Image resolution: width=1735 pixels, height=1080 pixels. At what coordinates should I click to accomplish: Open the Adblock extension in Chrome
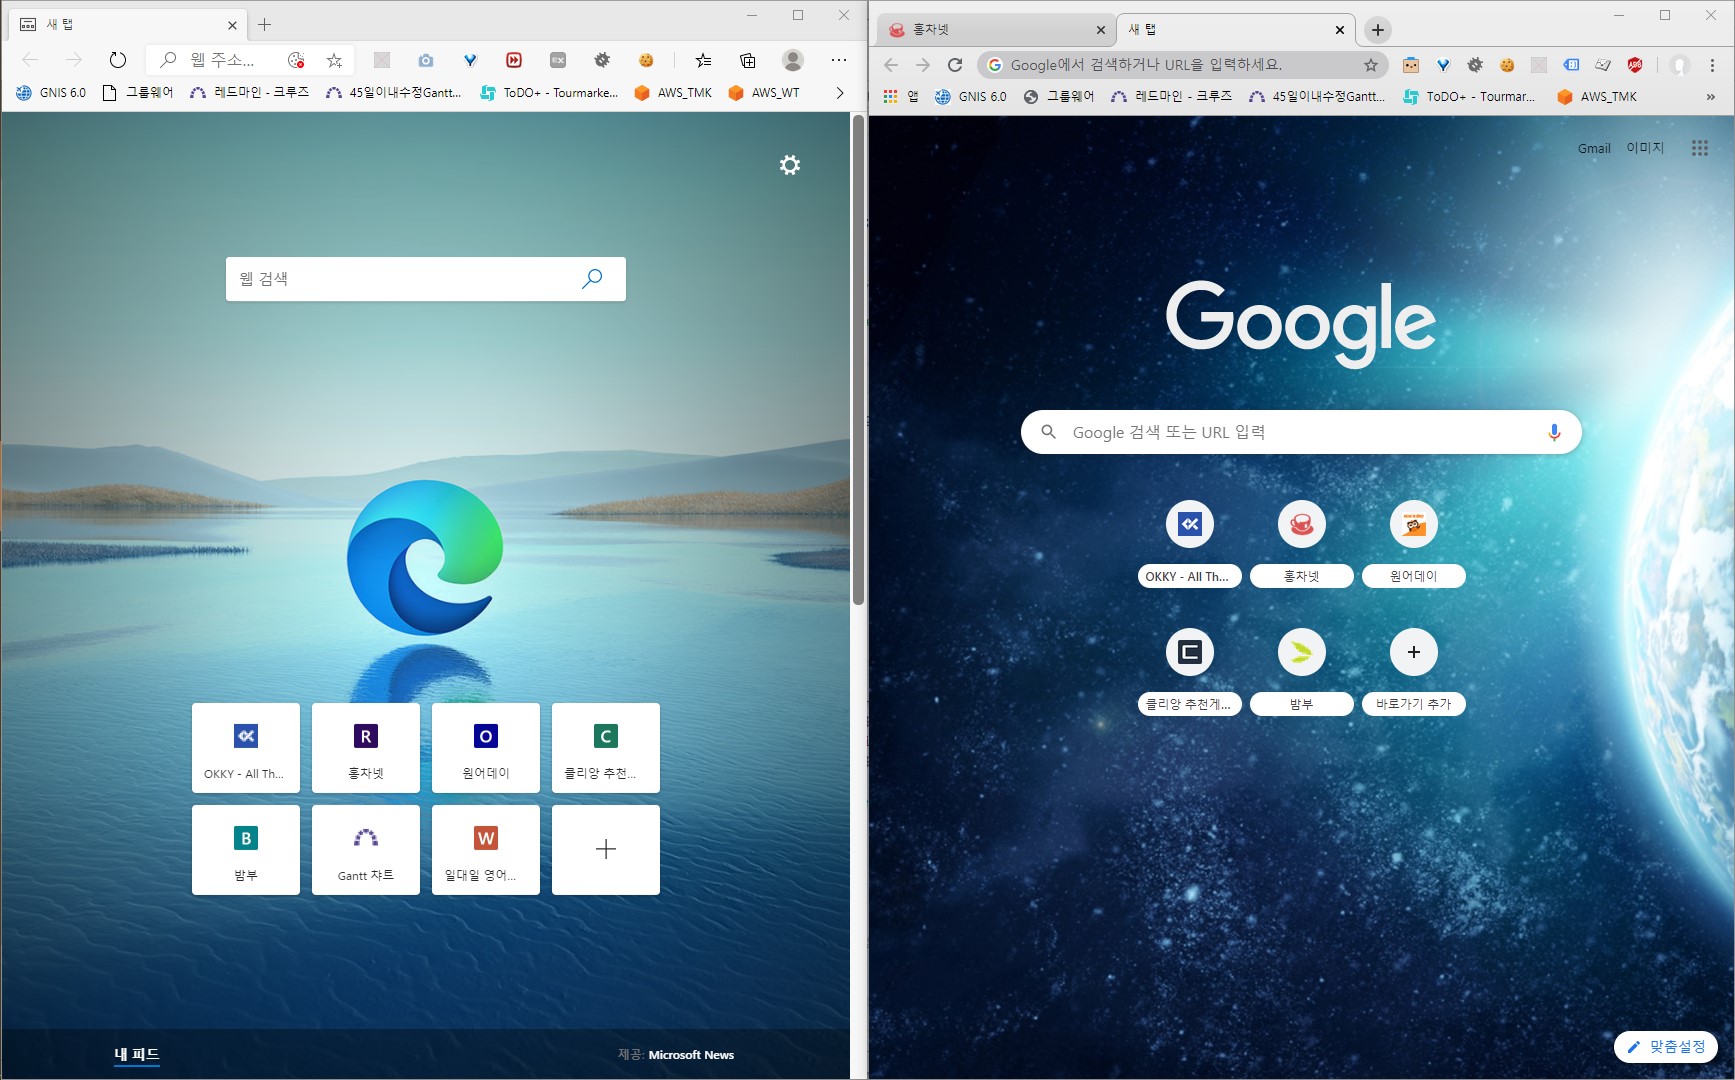[1635, 65]
